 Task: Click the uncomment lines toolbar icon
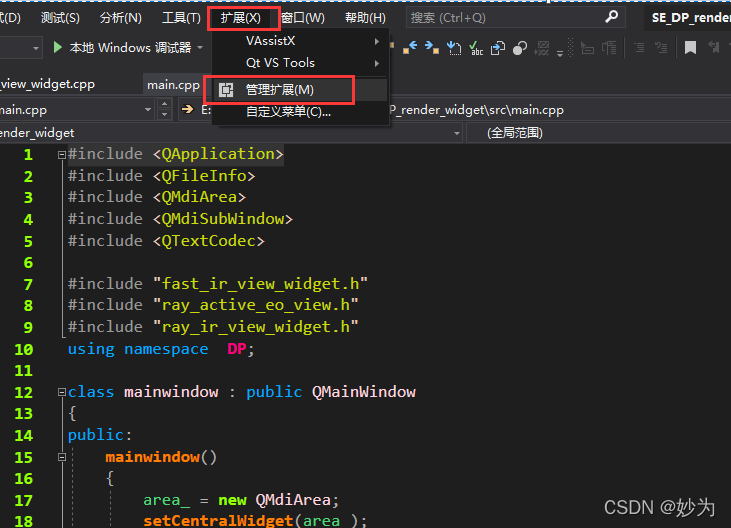[x=661, y=48]
